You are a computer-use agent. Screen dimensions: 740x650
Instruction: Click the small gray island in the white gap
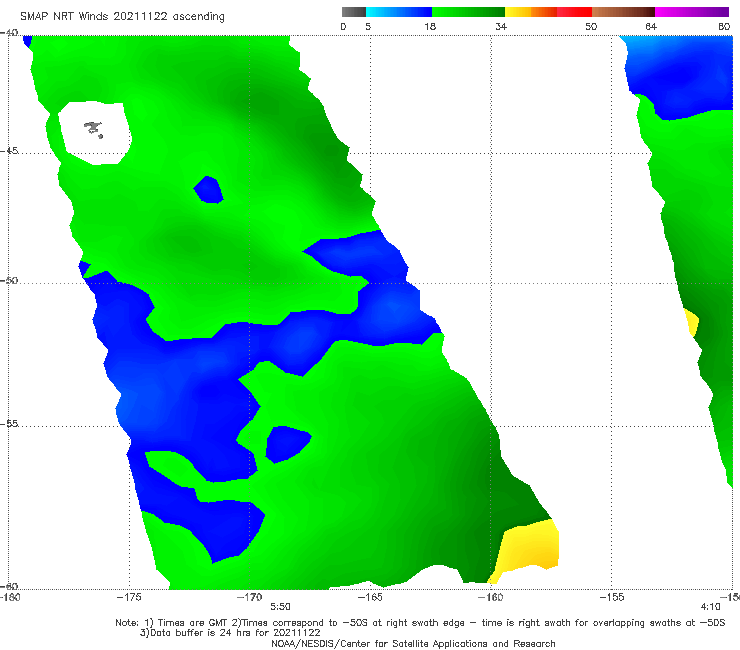coord(93,129)
